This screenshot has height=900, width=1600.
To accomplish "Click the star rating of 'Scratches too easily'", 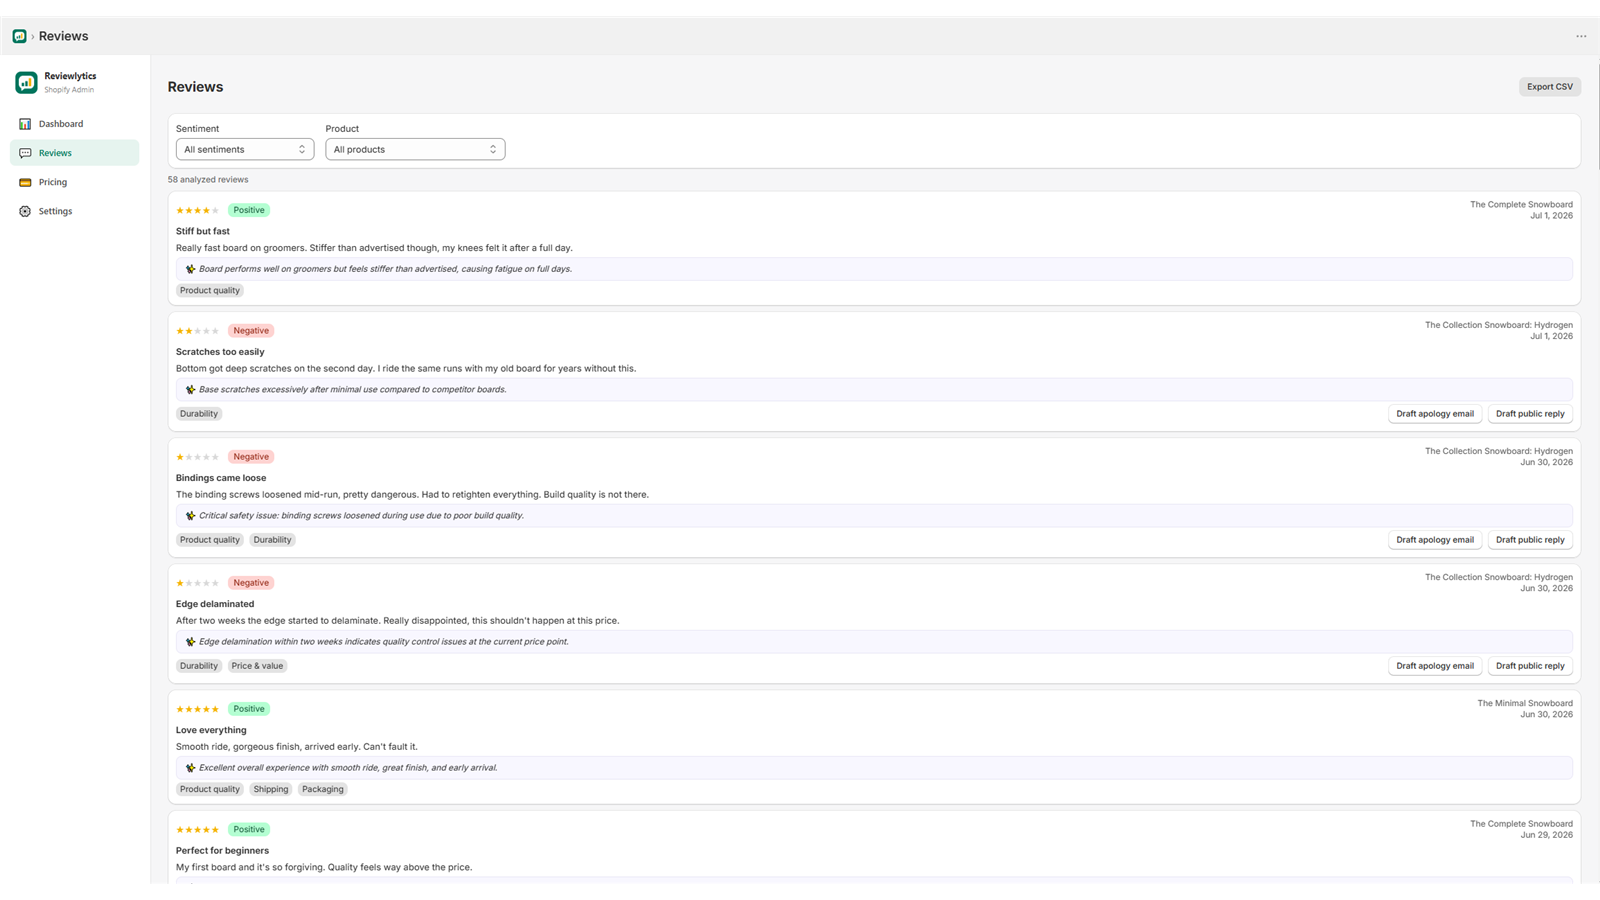I will point(198,331).
